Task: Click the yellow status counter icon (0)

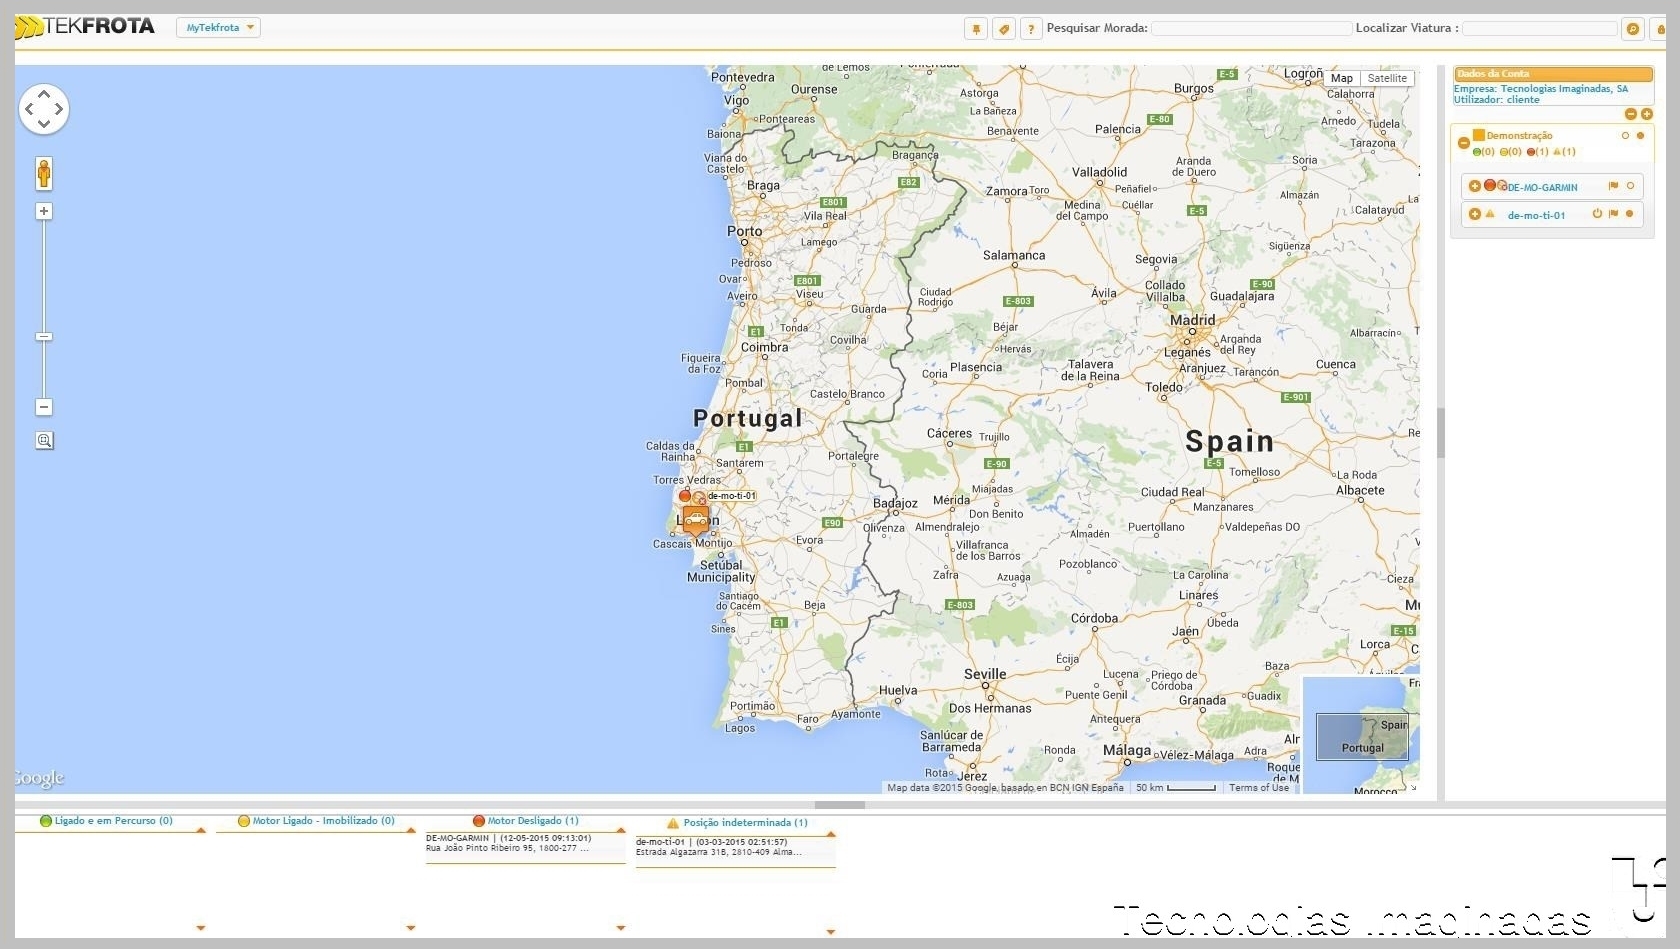Action: 1504,152
